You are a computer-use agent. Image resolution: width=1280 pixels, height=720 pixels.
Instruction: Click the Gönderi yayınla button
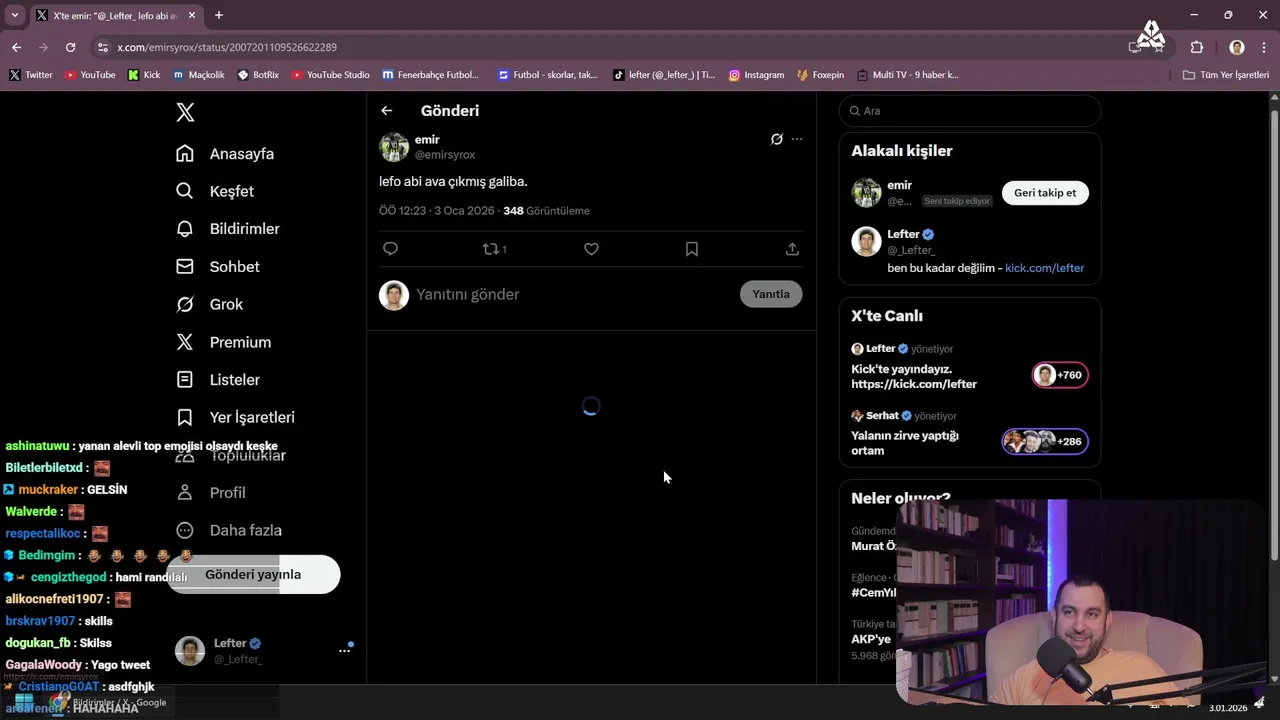[253, 574]
